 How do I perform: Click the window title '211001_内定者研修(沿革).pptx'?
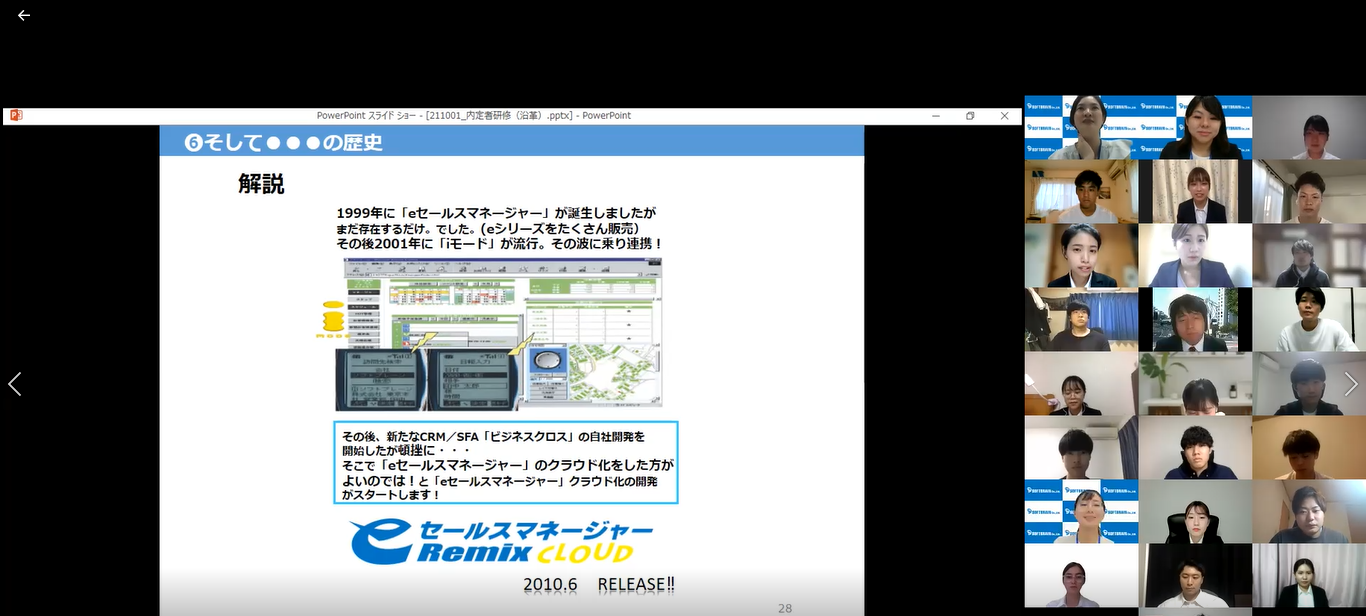[499, 116]
